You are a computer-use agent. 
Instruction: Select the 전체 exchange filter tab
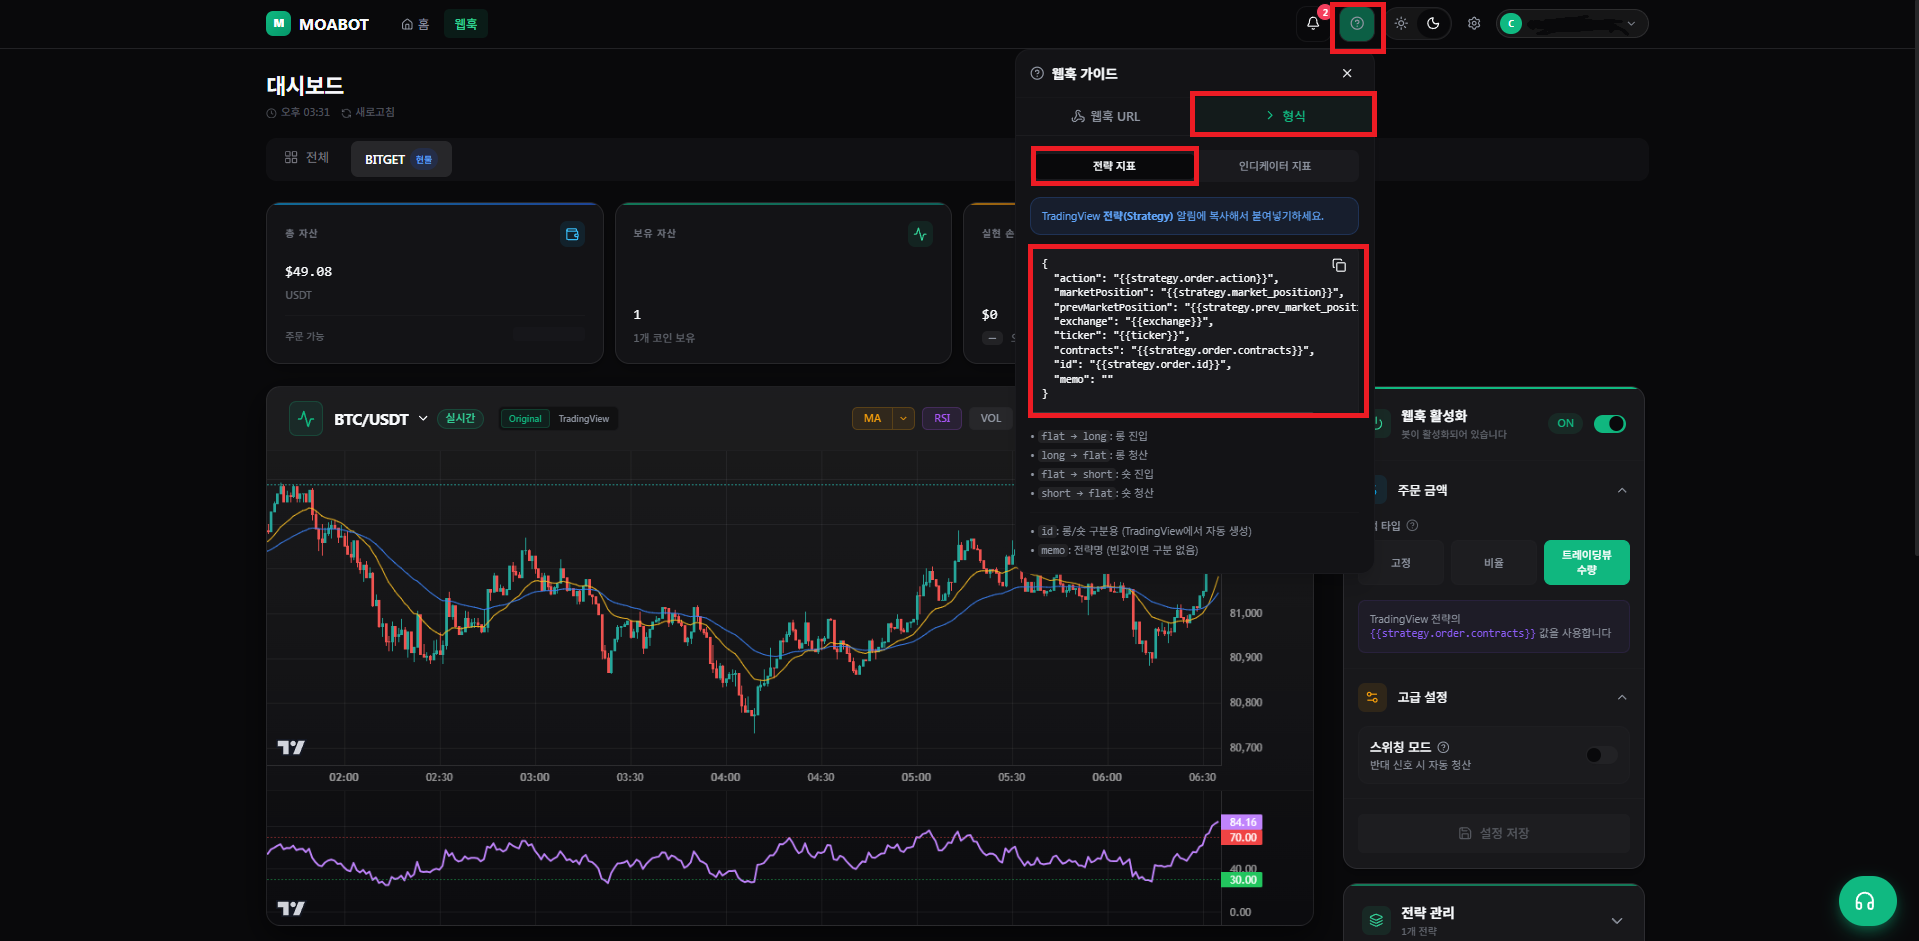pyautogui.click(x=307, y=158)
